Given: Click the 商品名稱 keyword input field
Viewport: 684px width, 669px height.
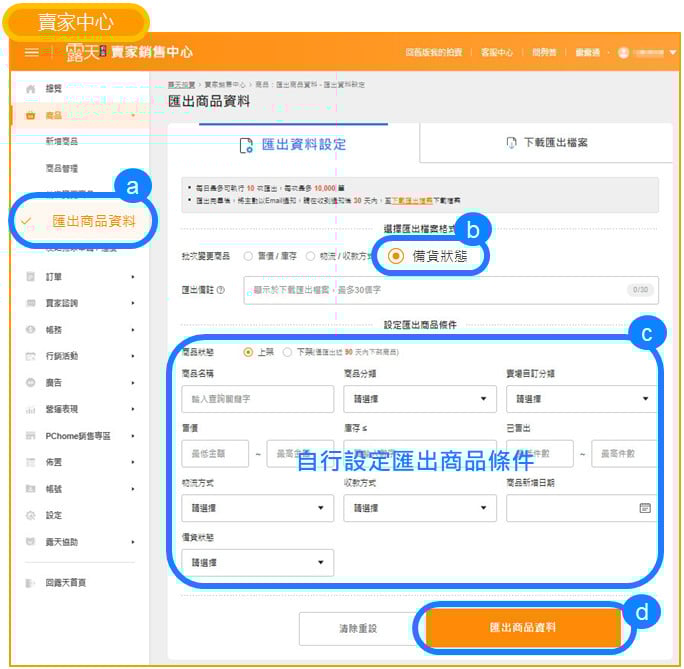Looking at the screenshot, I should tap(257, 399).
